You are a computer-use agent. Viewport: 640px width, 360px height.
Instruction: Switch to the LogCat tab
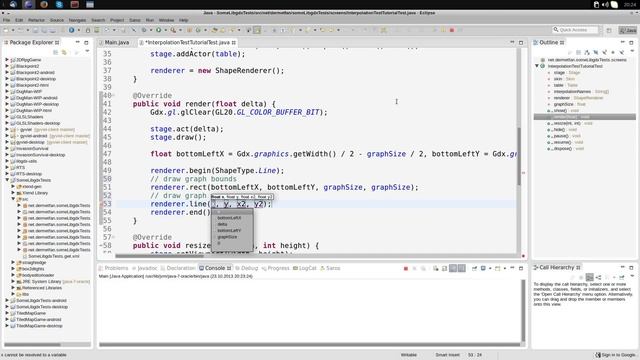[x=305, y=268]
